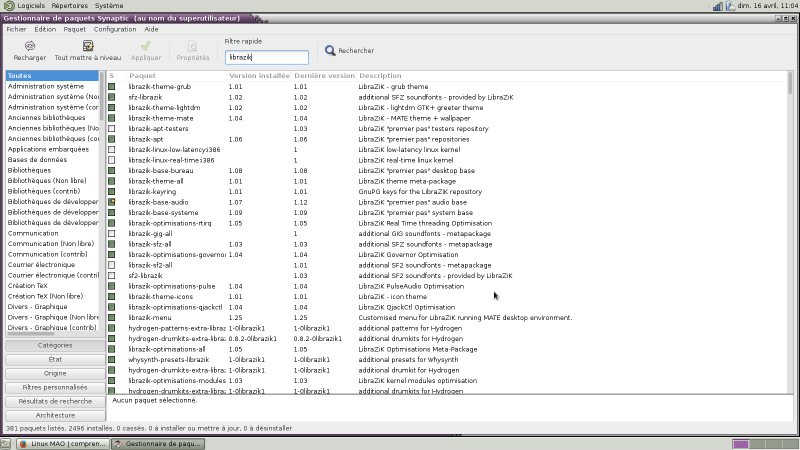Click the Tout mettre à niveau icon
Image resolution: width=800 pixels, height=450 pixels.
88,45
